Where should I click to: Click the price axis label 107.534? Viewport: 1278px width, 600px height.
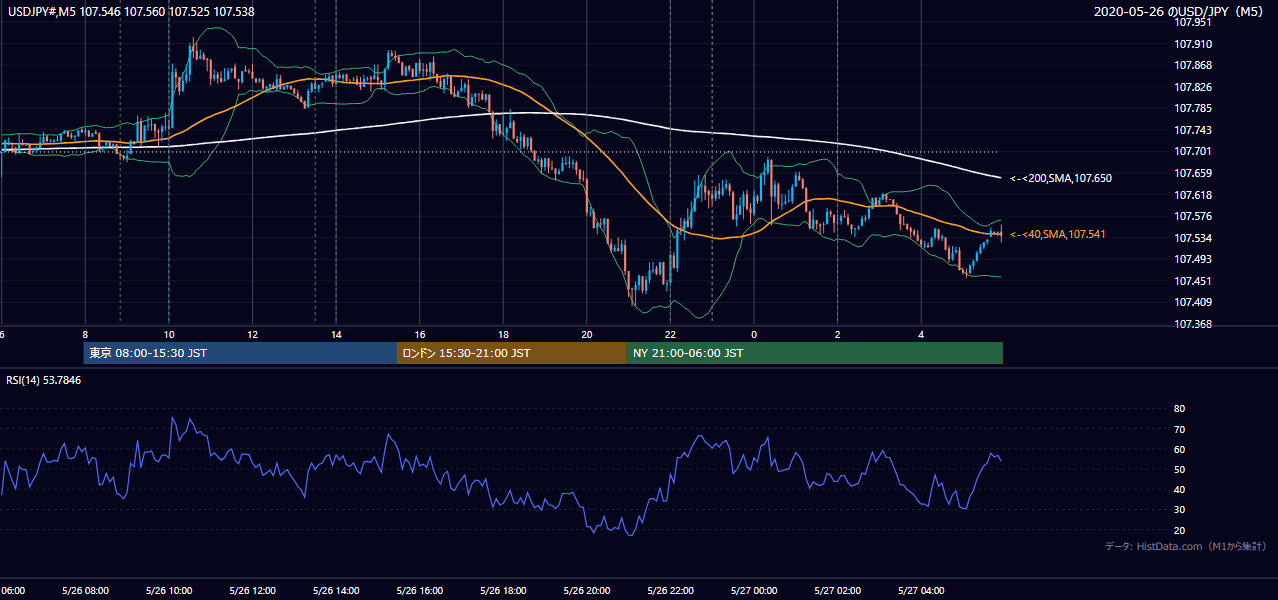point(1194,238)
